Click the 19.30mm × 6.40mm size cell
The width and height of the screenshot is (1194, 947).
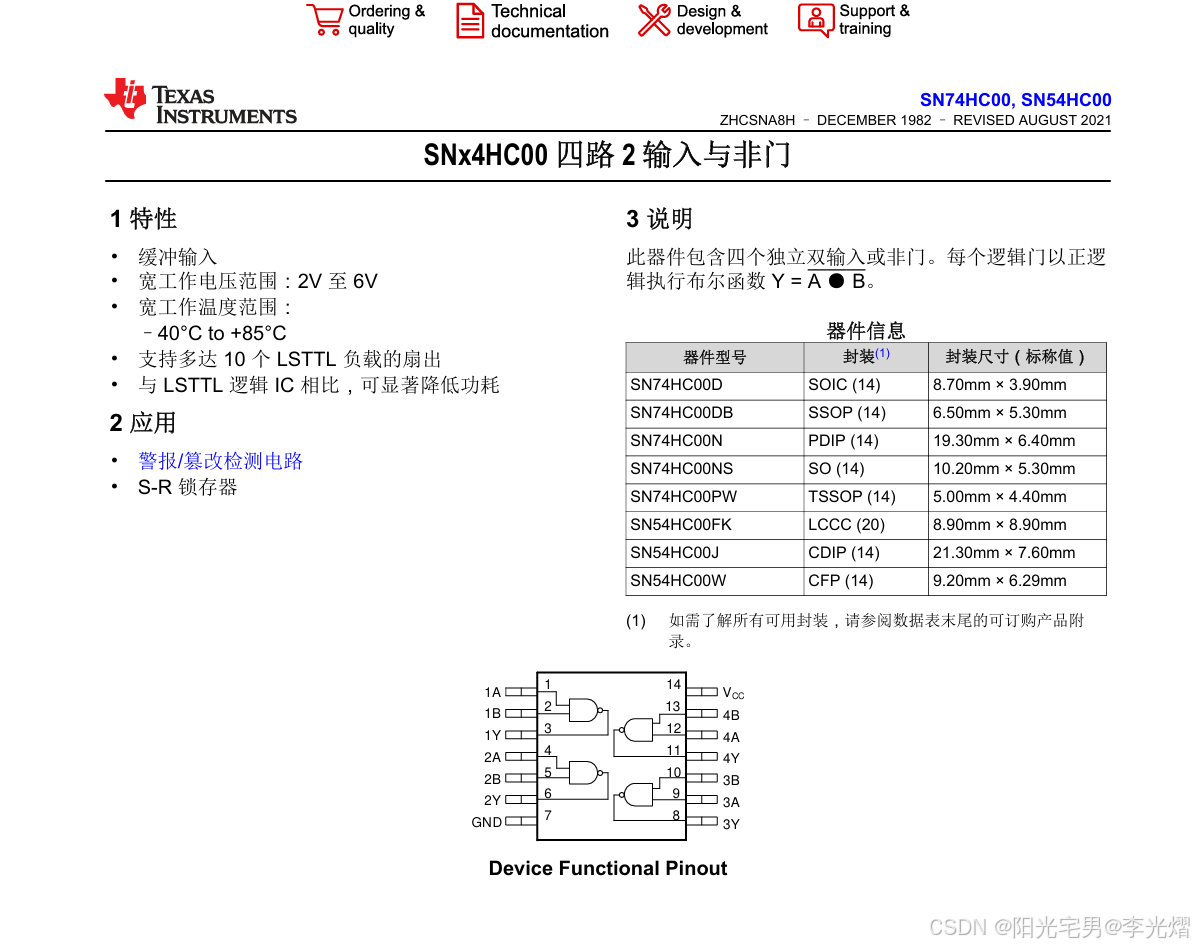[1017, 441]
